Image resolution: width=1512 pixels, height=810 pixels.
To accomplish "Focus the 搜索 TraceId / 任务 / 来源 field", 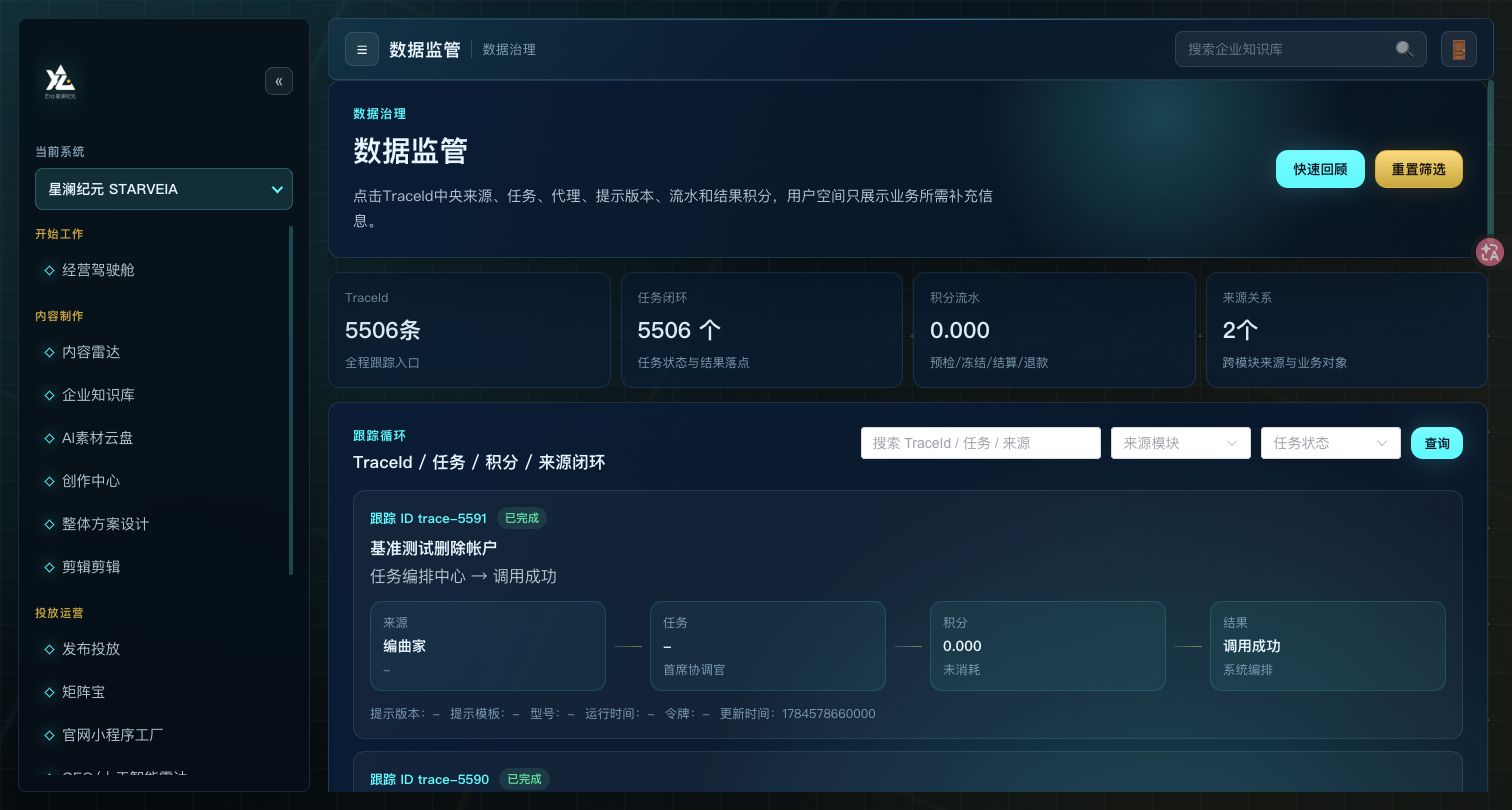I will click(981, 443).
